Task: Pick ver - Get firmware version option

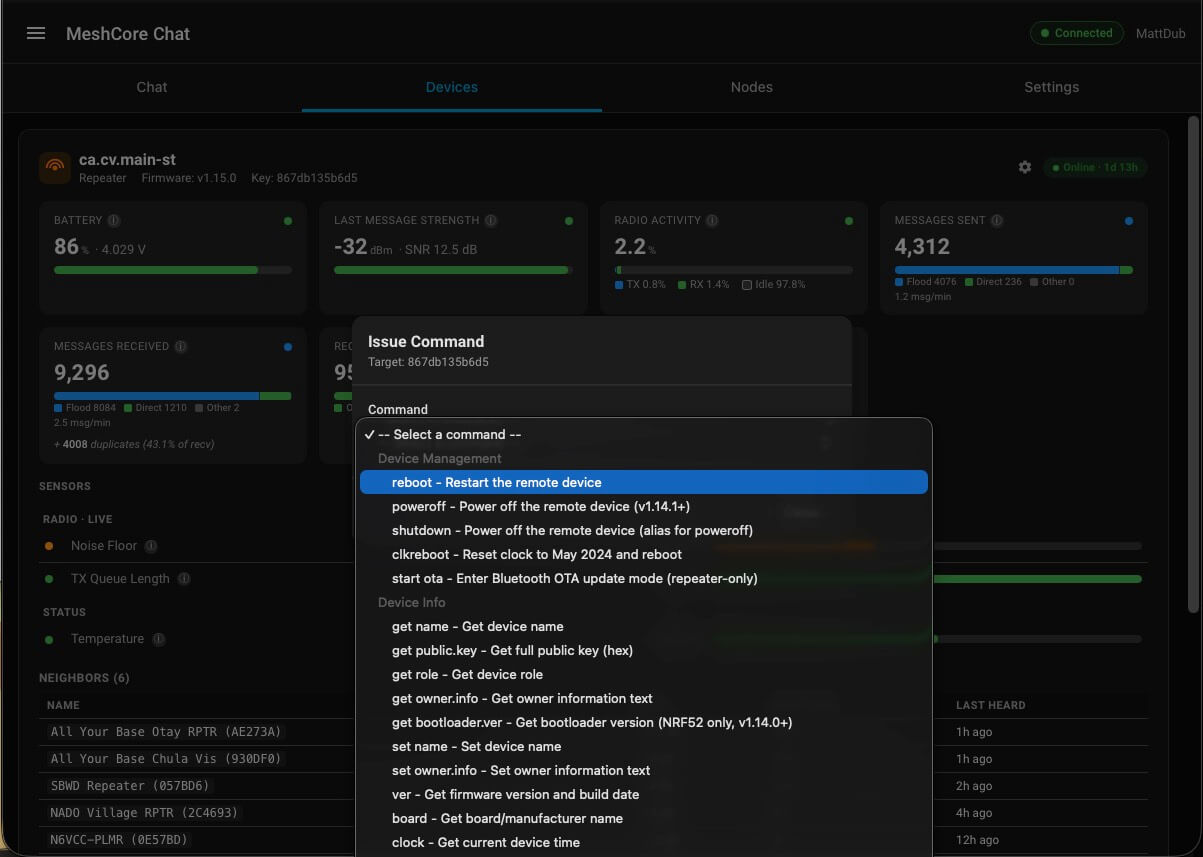Action: coord(644,794)
